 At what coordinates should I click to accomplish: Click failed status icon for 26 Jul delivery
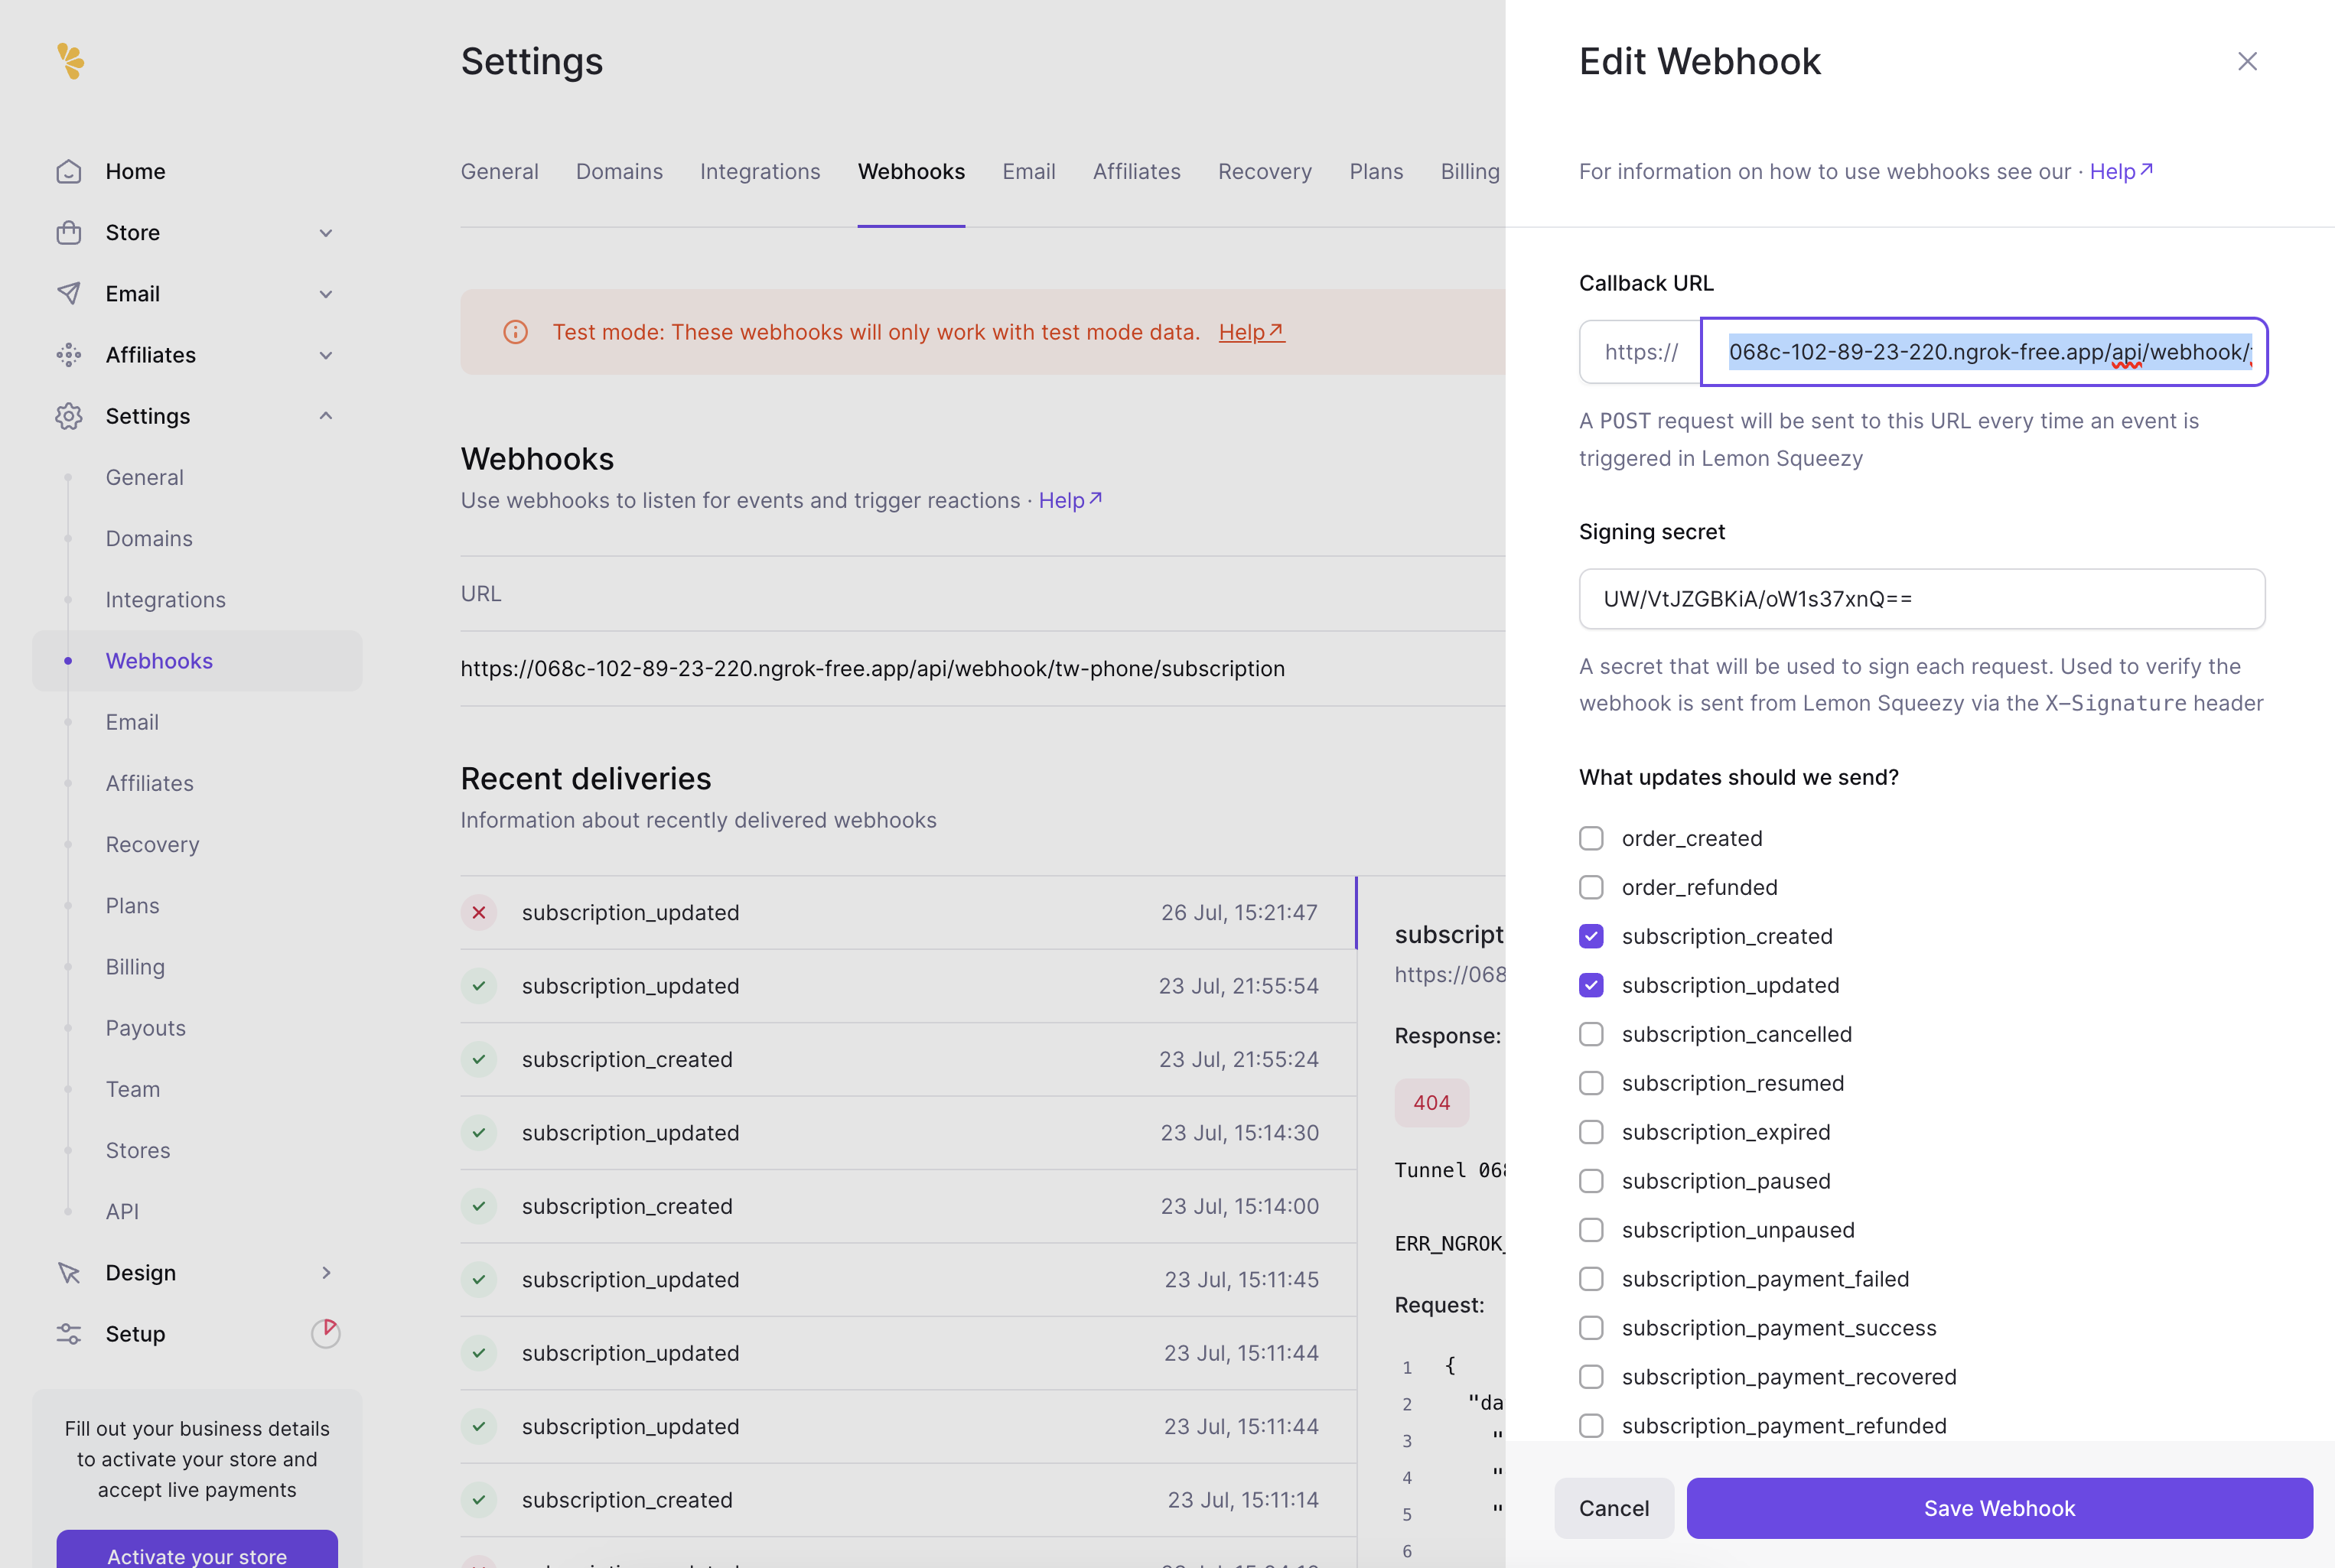pos(479,912)
